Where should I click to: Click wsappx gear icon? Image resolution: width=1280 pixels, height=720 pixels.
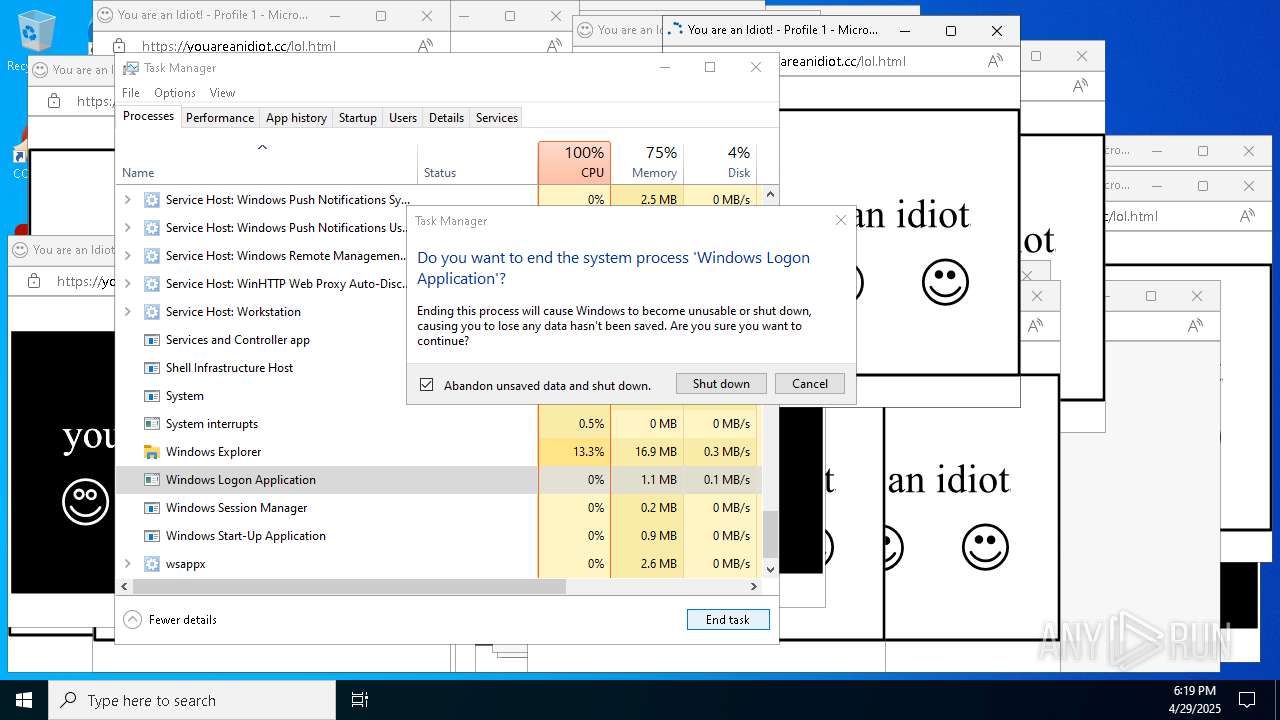coord(152,564)
